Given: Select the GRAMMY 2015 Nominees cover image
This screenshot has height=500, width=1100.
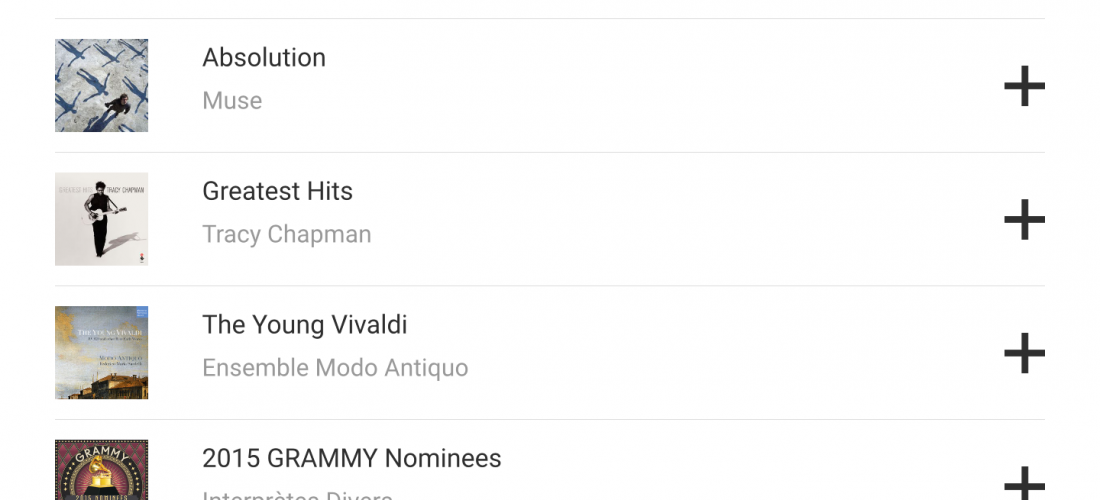Looking at the screenshot, I should pos(102,470).
